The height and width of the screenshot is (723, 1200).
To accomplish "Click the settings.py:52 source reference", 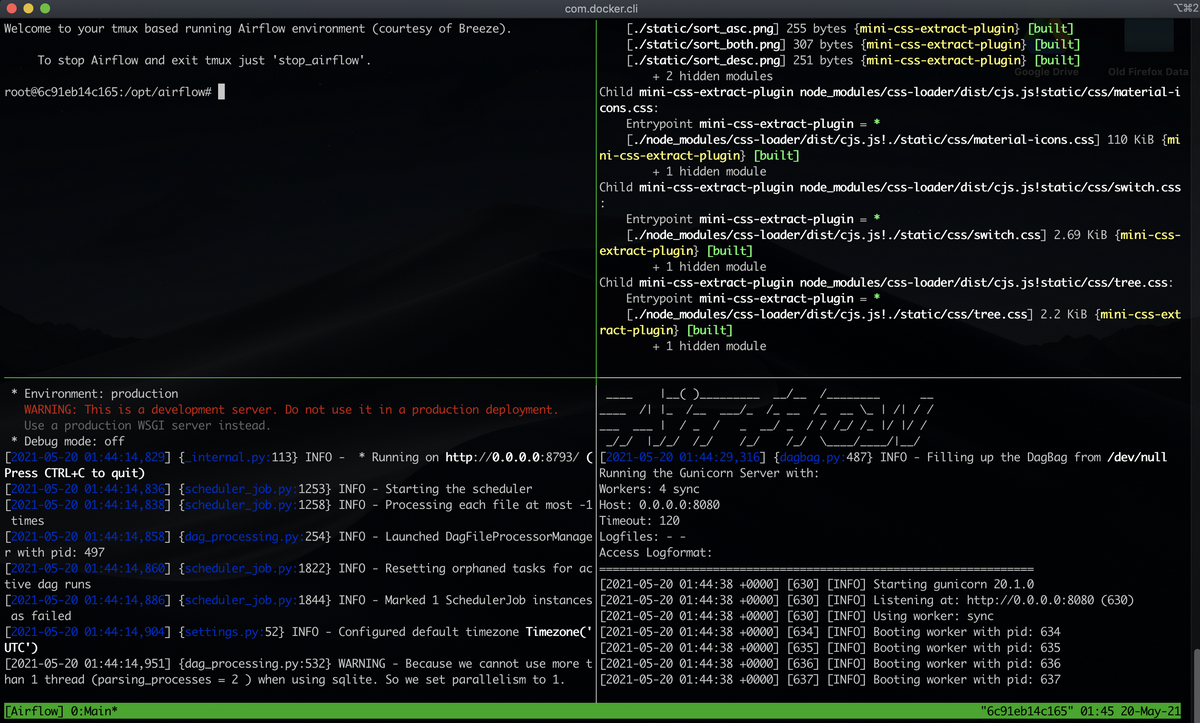I will point(234,632).
